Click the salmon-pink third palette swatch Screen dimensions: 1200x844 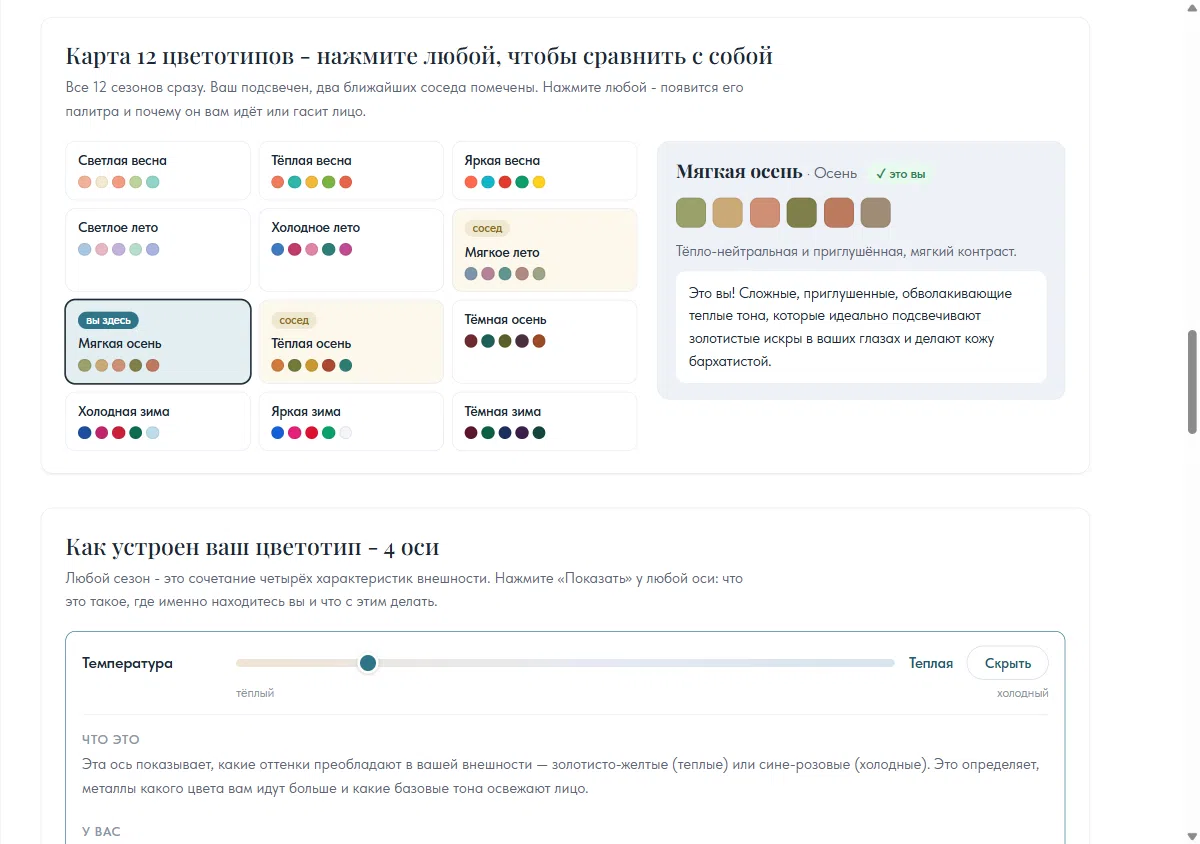[x=765, y=213]
